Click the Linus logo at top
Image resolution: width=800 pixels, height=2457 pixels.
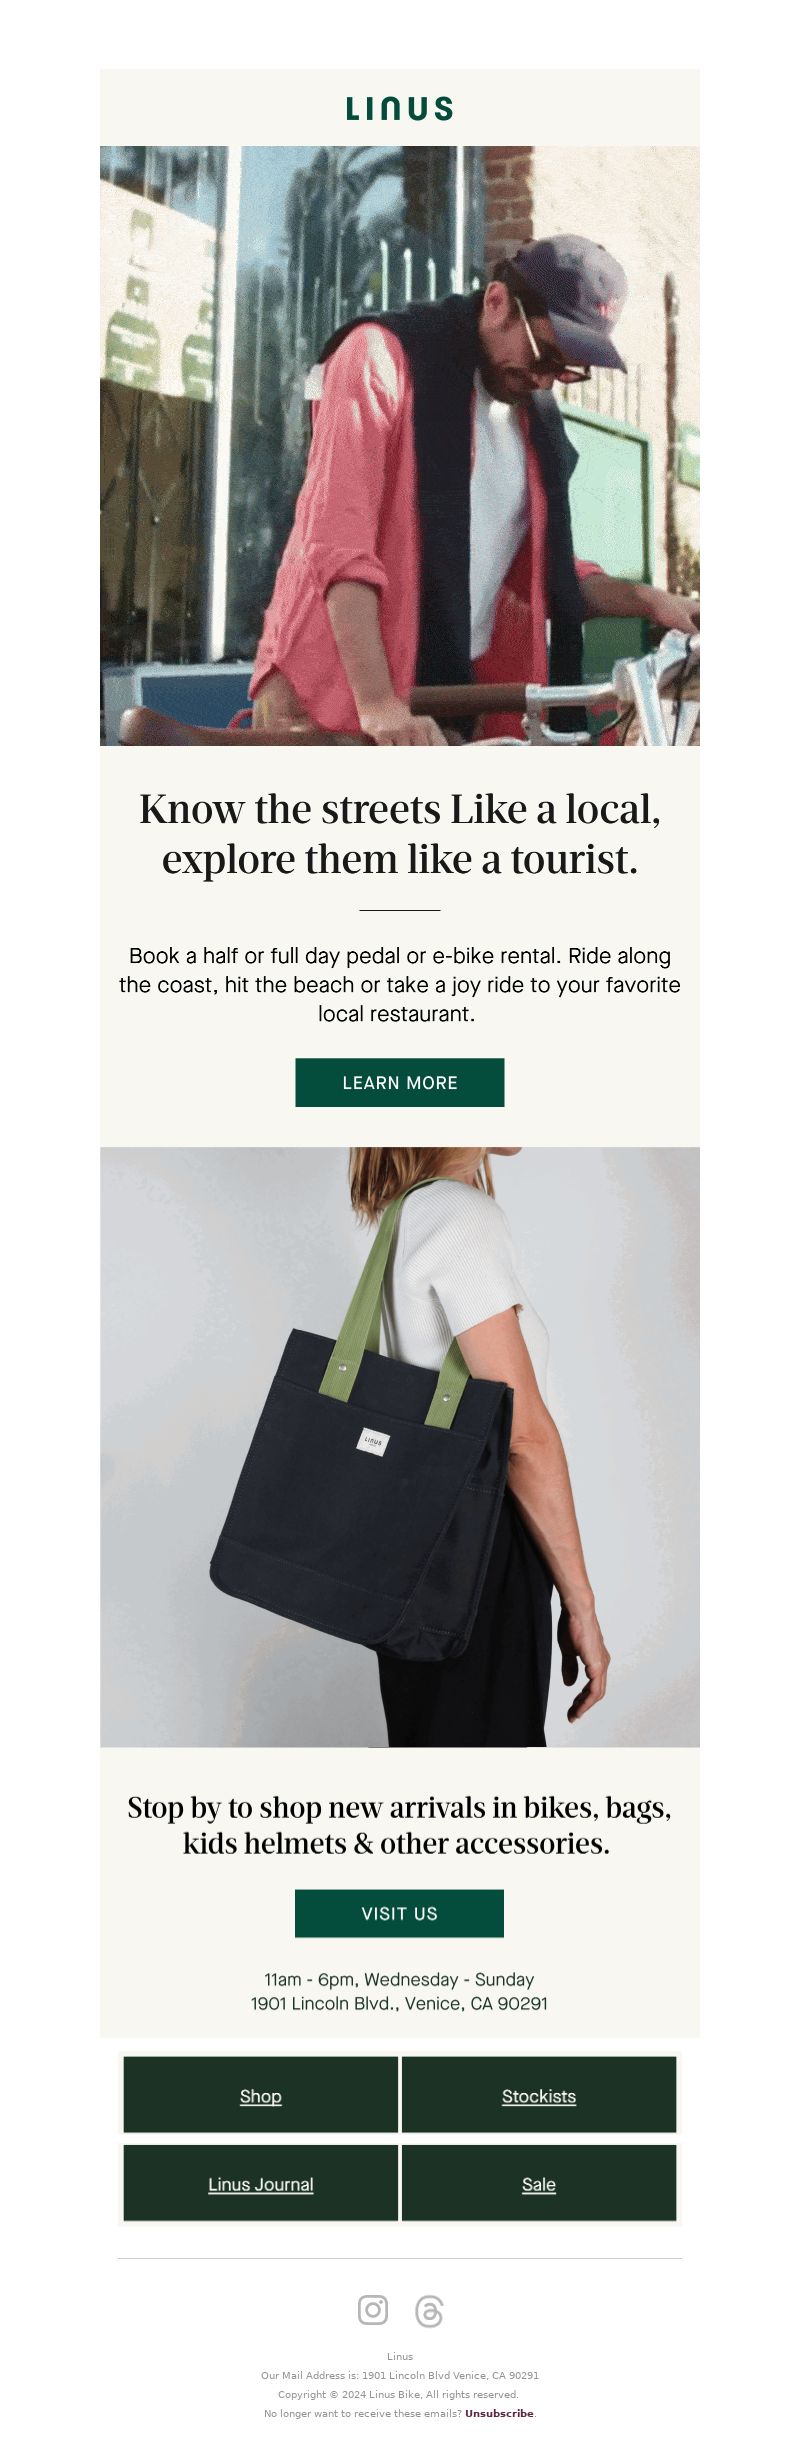(x=400, y=109)
